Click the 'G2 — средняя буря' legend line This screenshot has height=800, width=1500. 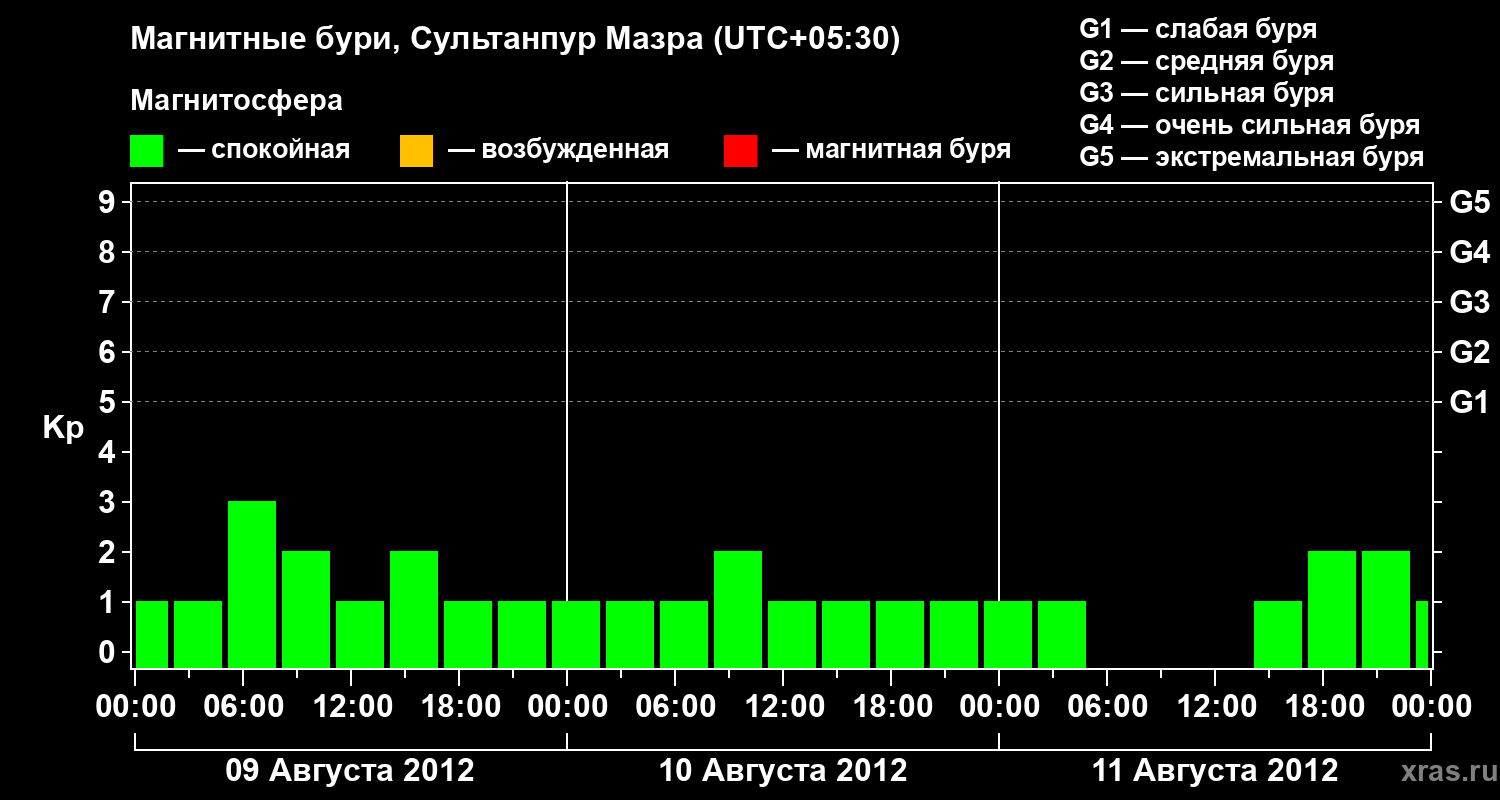pos(1206,61)
